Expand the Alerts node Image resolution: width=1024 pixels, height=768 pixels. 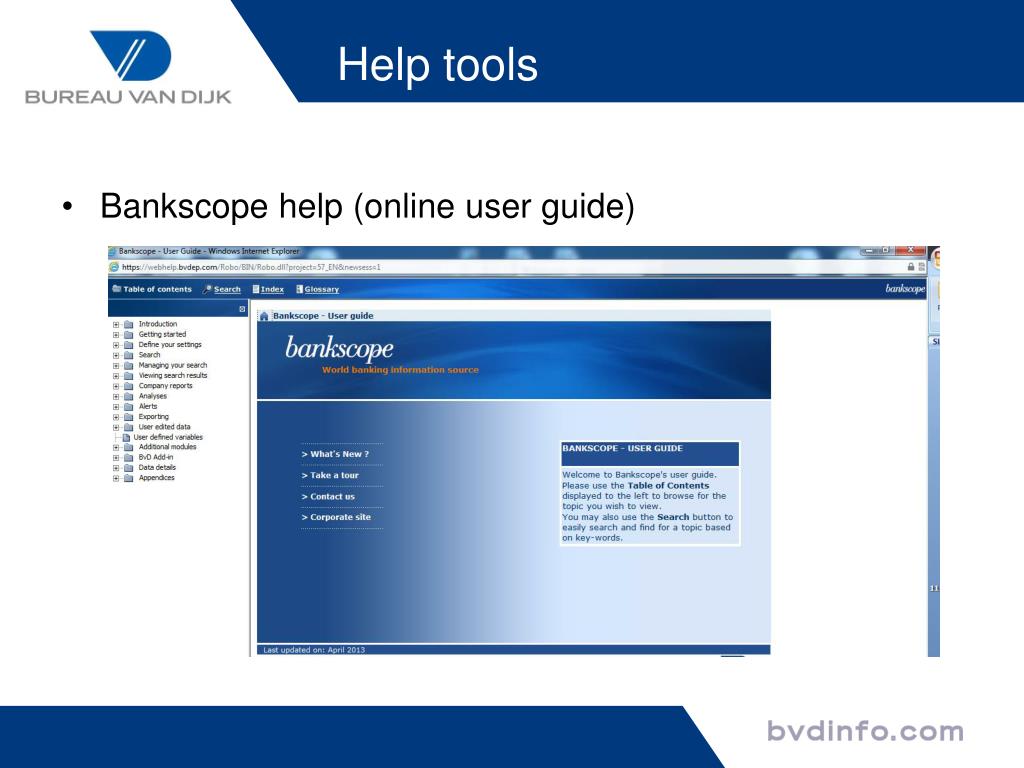(116, 407)
